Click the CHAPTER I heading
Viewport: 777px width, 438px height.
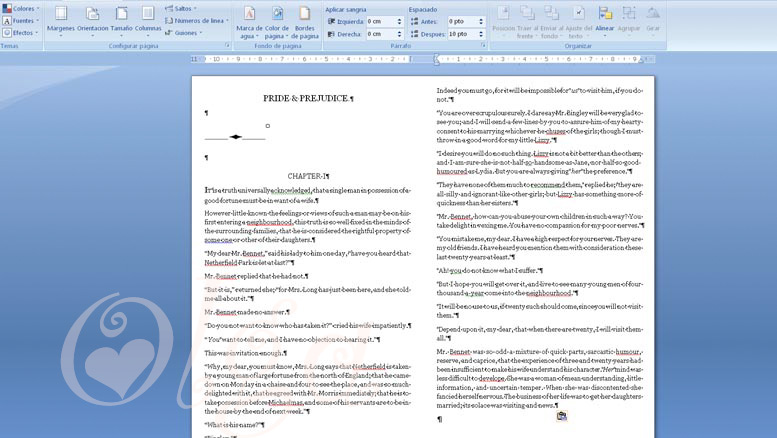tap(307, 176)
